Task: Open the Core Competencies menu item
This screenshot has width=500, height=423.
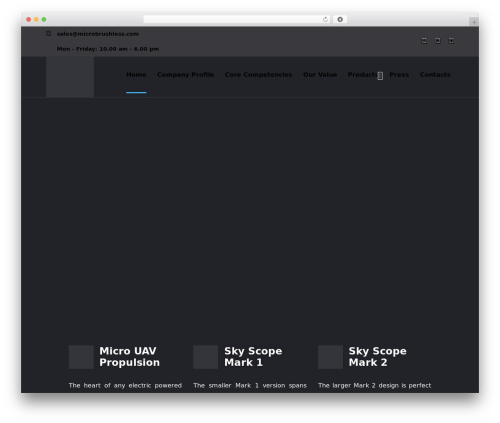Action: [258, 75]
